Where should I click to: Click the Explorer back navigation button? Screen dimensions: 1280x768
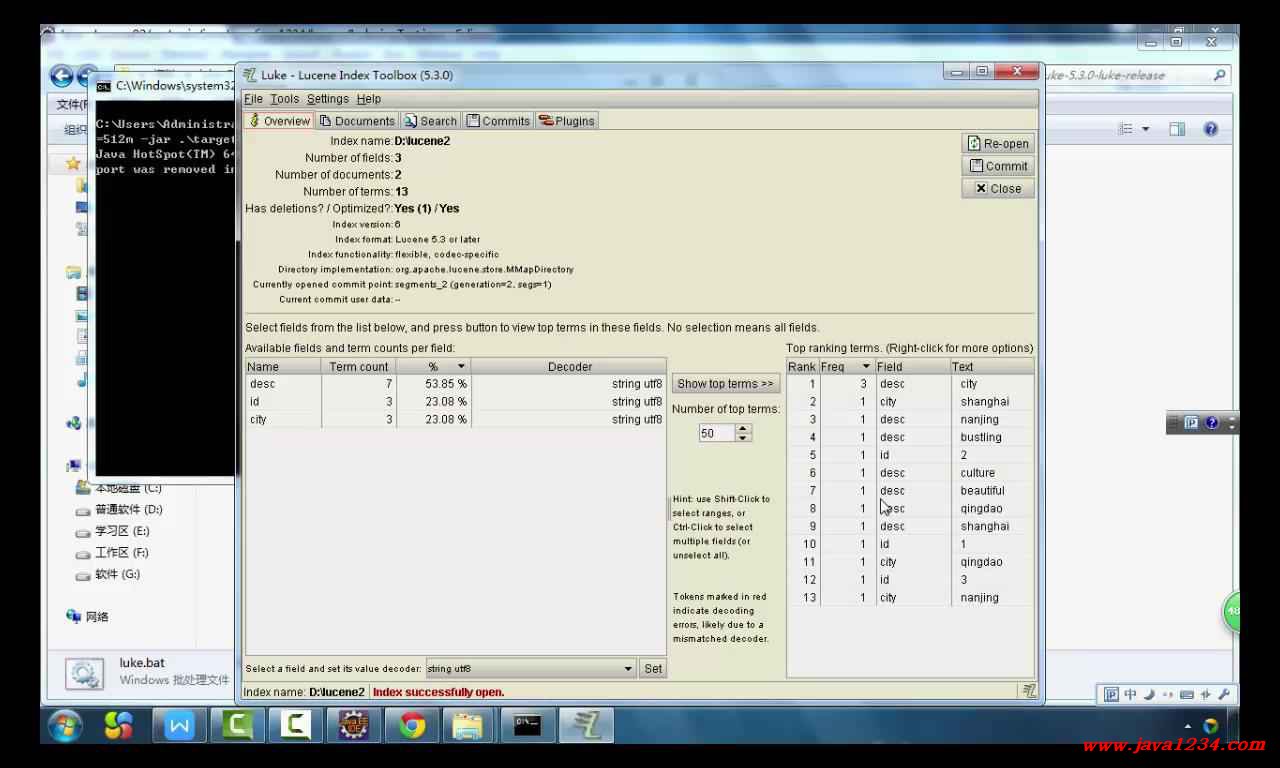pyautogui.click(x=61, y=76)
